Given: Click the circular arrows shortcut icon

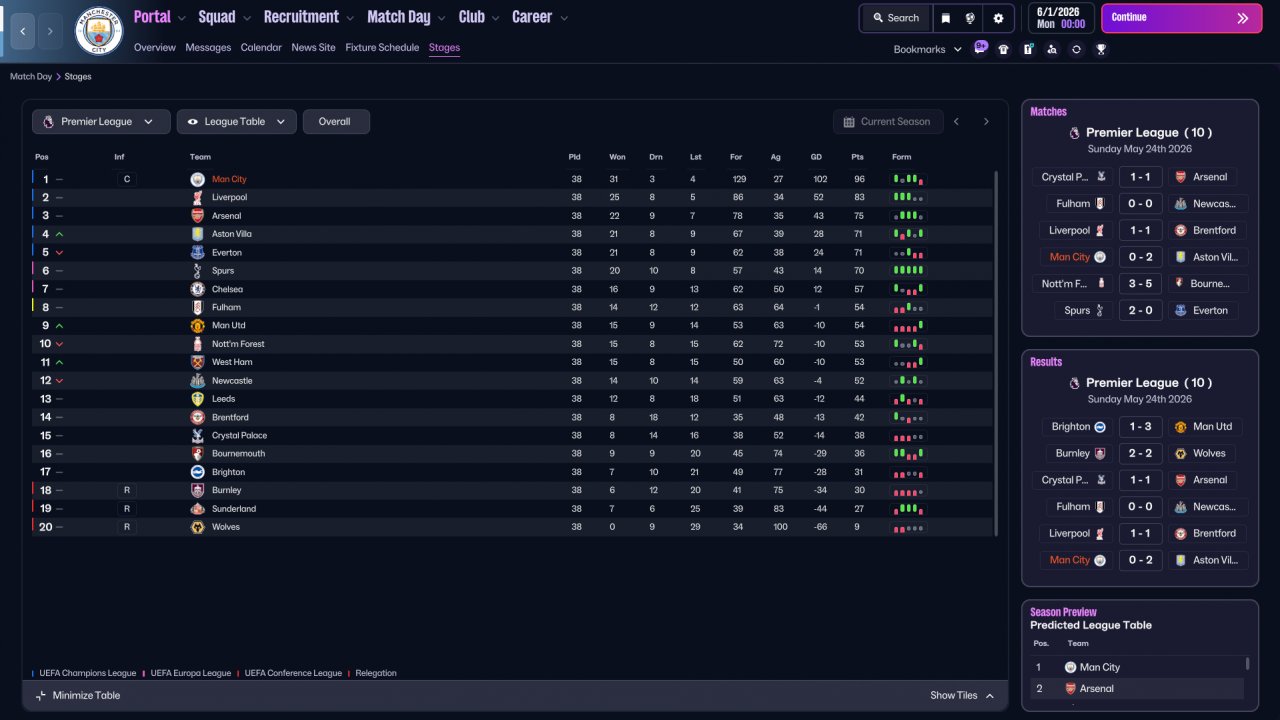Looking at the screenshot, I should click(x=1076, y=49).
